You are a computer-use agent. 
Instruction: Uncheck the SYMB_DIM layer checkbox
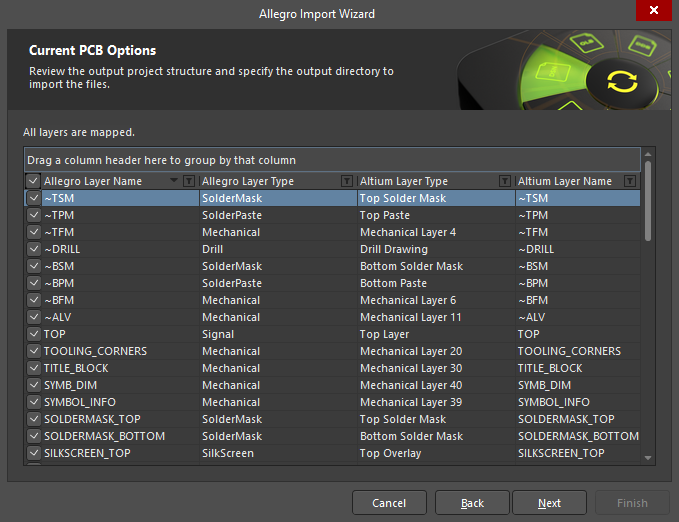pyautogui.click(x=34, y=385)
